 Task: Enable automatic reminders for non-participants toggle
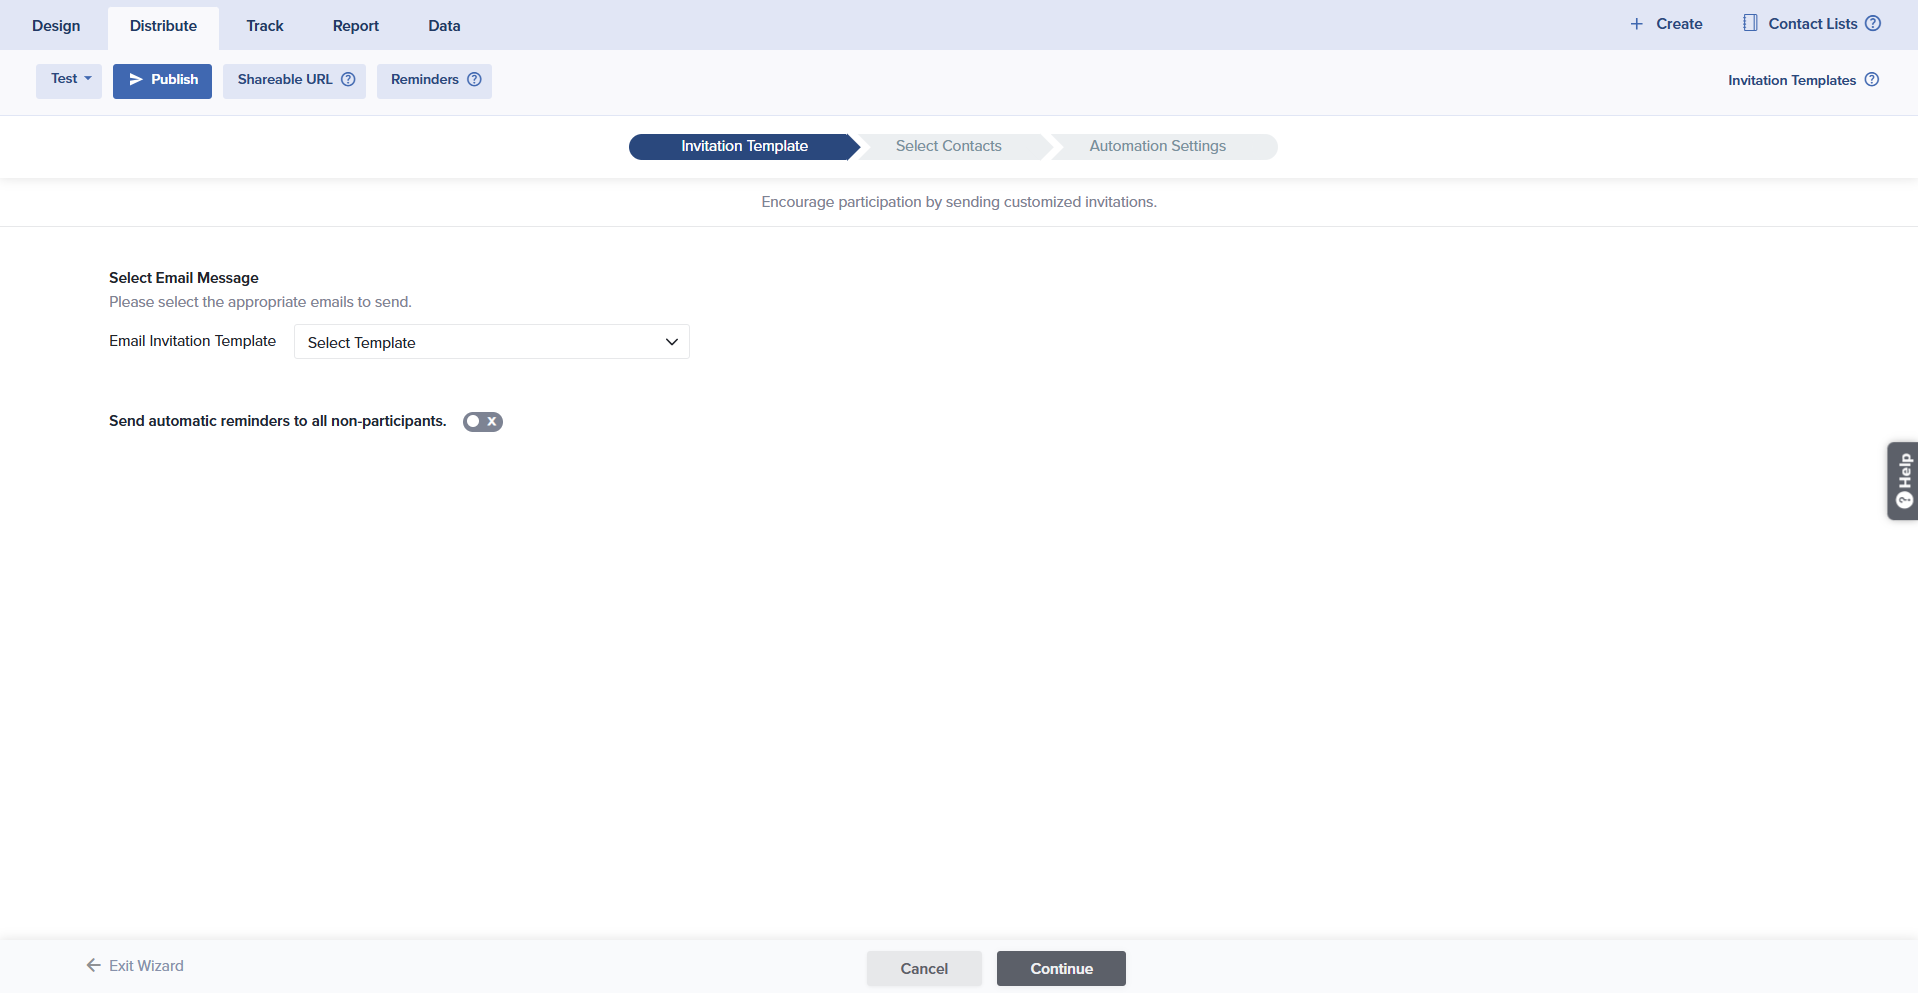(x=482, y=422)
